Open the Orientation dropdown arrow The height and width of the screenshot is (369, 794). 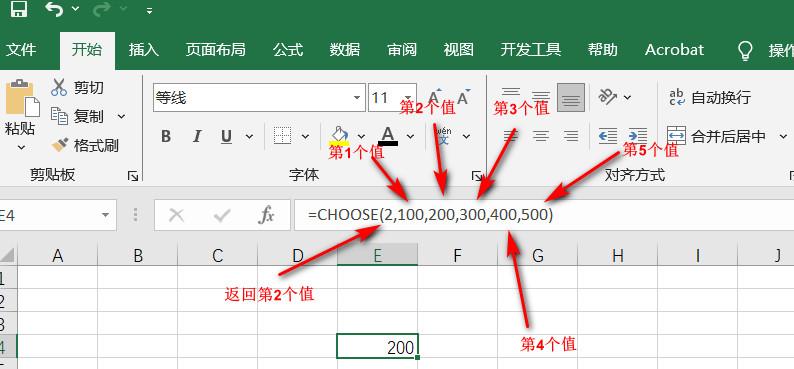627,97
